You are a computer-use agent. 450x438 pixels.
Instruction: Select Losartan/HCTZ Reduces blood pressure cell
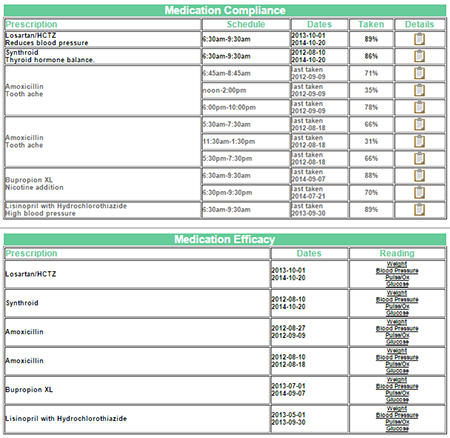(103, 39)
